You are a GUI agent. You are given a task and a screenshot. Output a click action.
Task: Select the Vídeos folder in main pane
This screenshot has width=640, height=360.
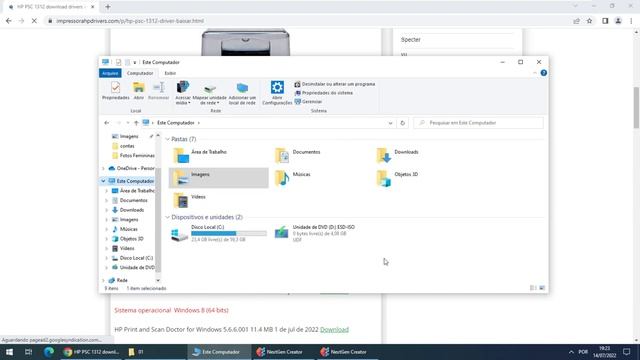(218, 200)
